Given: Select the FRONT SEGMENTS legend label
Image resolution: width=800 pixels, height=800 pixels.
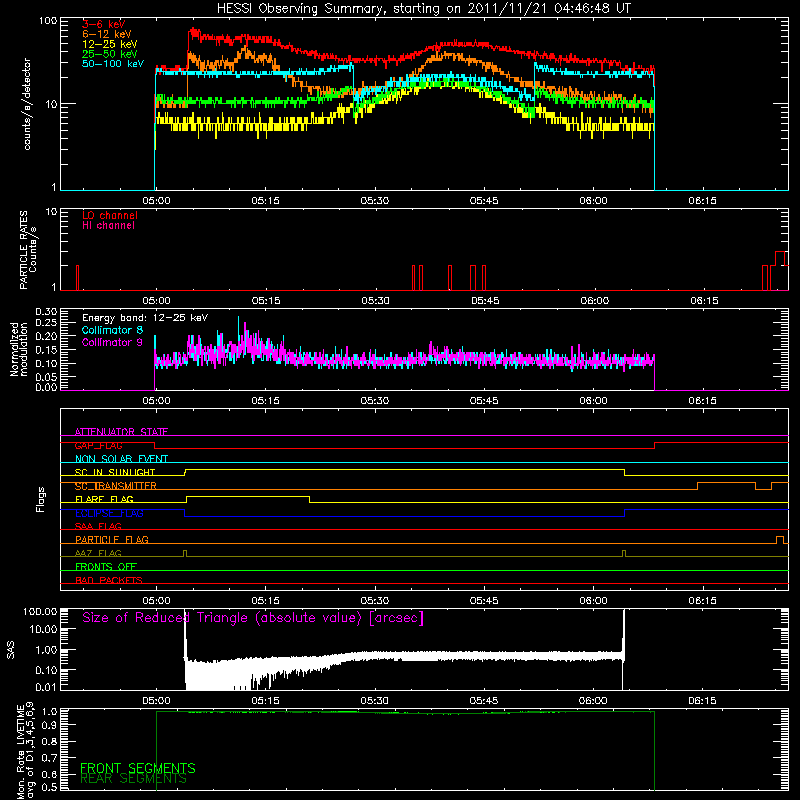Looking at the screenshot, I should click(138, 768).
